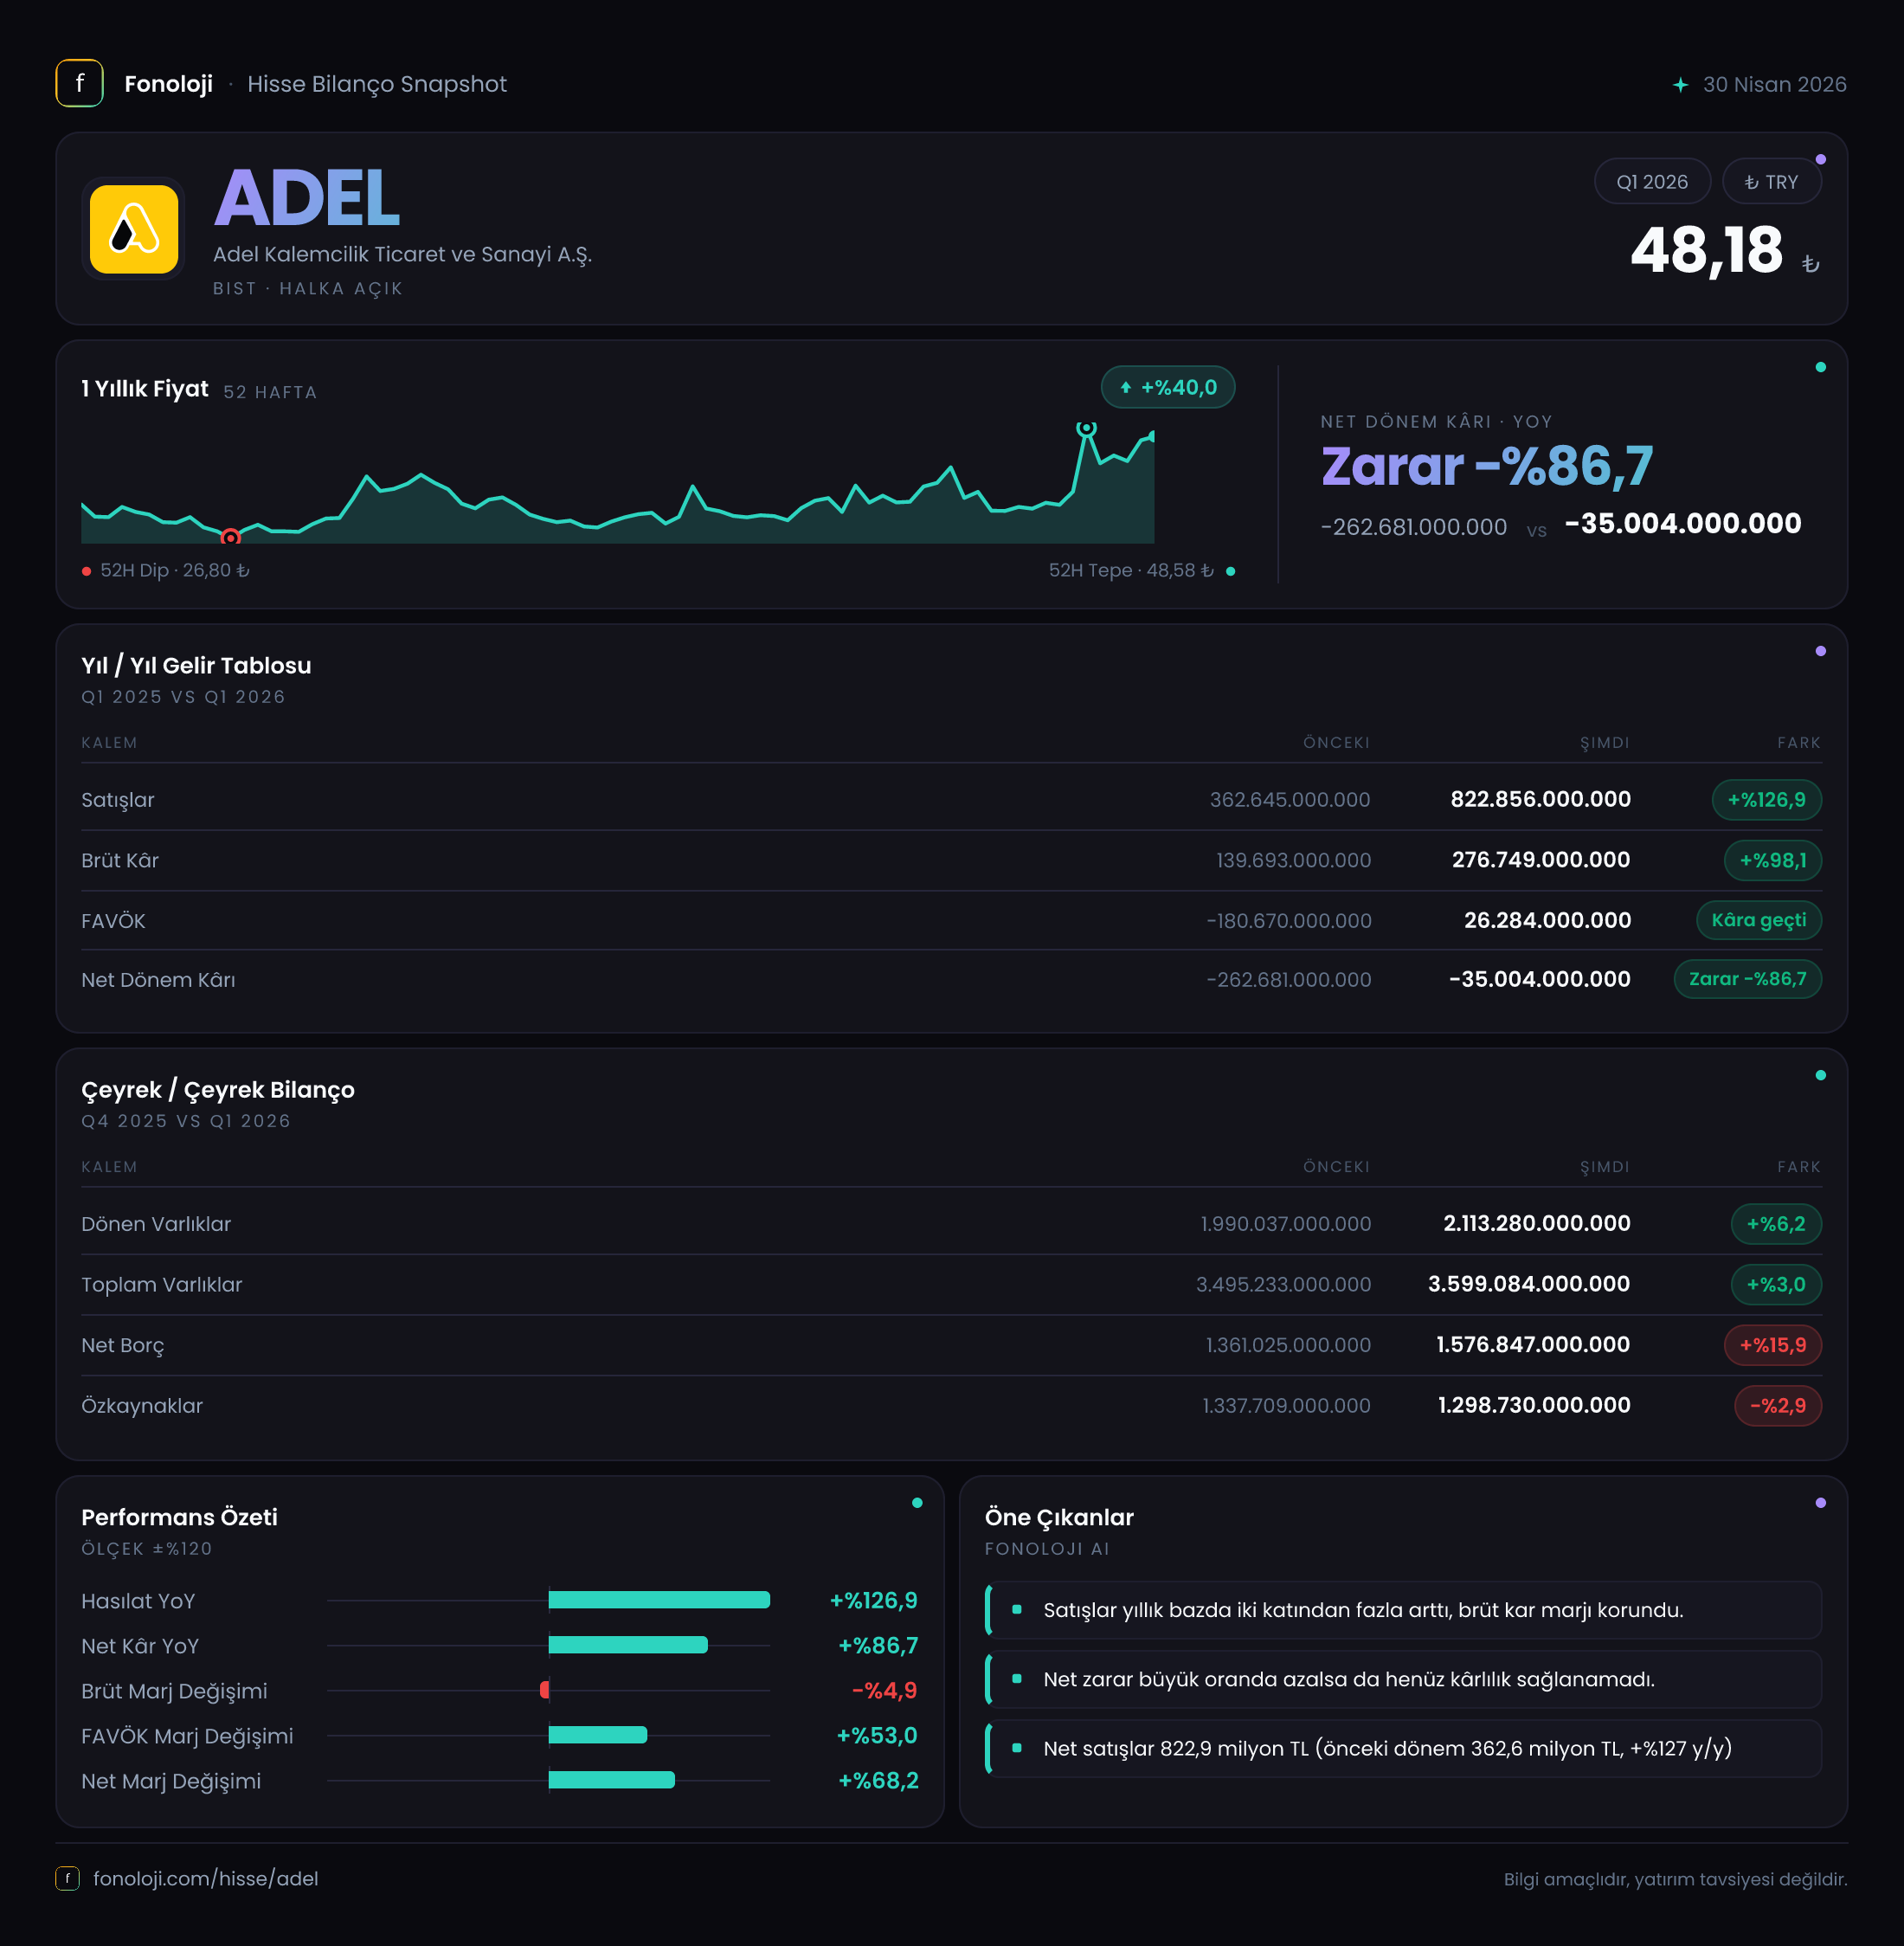The image size is (1904, 1946).
Task: Click the FAVÖK Marj Değişimi performance bar
Action: click(598, 1735)
